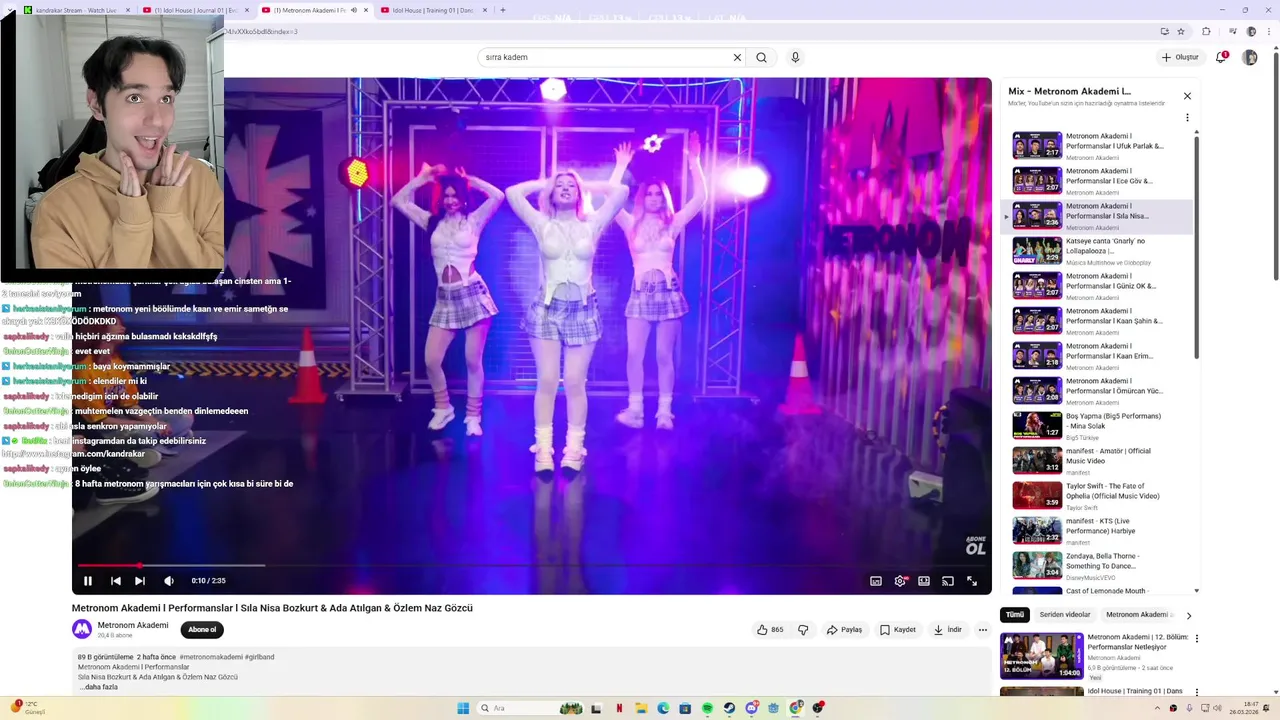Open the Oluştur create menu
The width and height of the screenshot is (1280, 720).
[x=1180, y=57]
